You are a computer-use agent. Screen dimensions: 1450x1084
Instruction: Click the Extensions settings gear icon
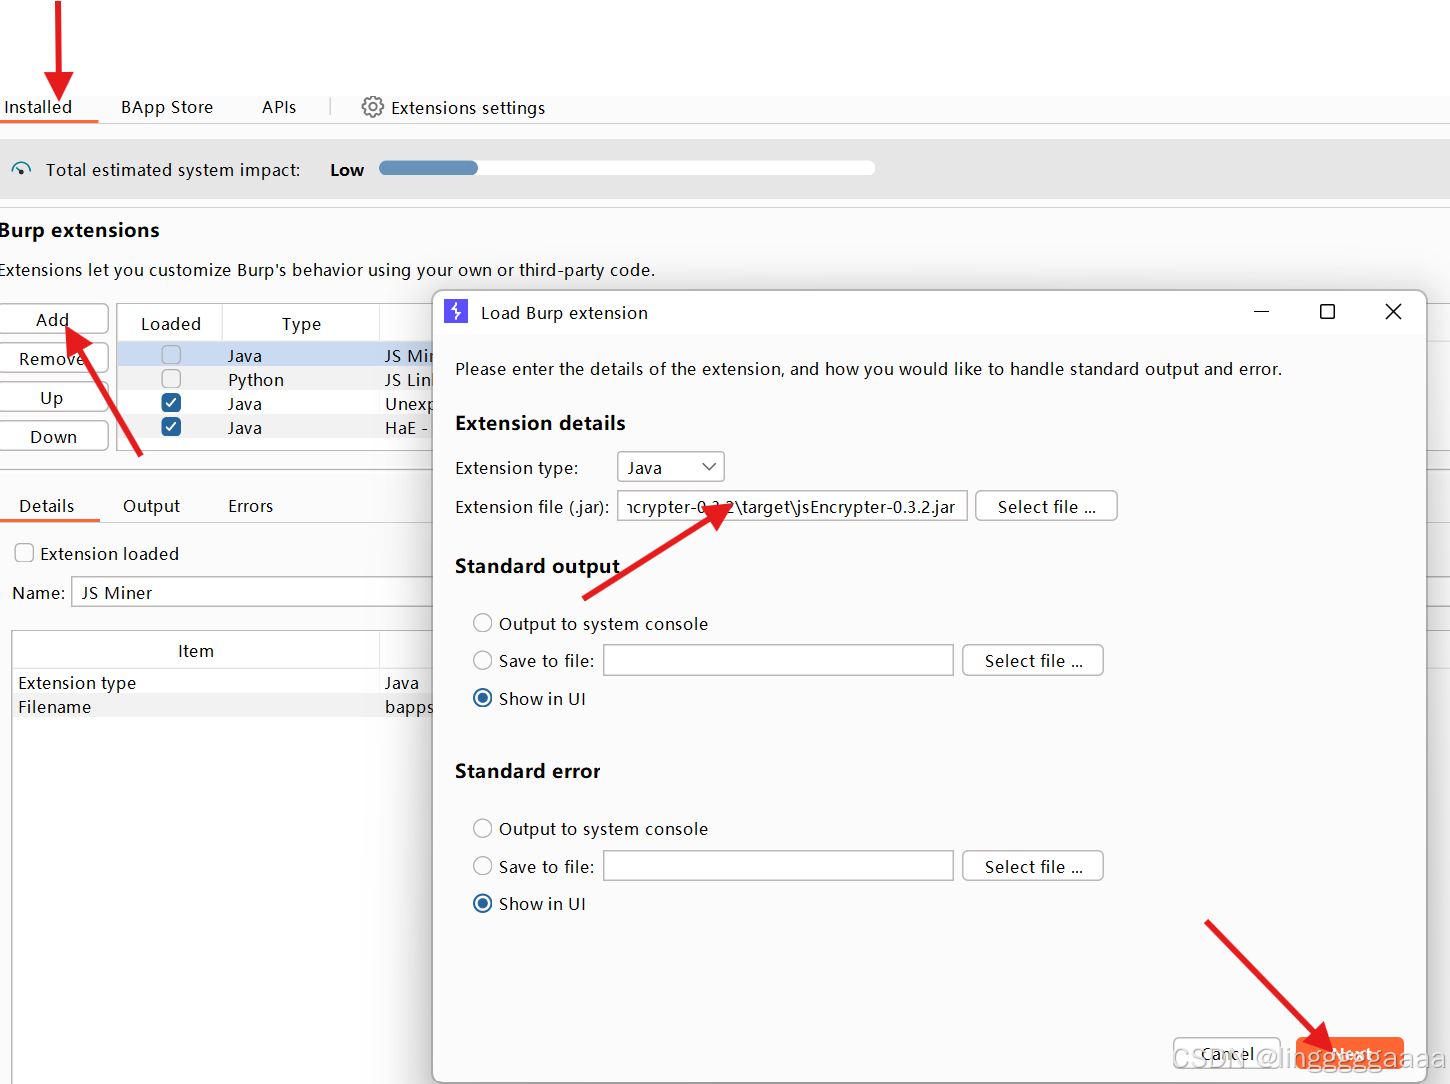tap(372, 107)
